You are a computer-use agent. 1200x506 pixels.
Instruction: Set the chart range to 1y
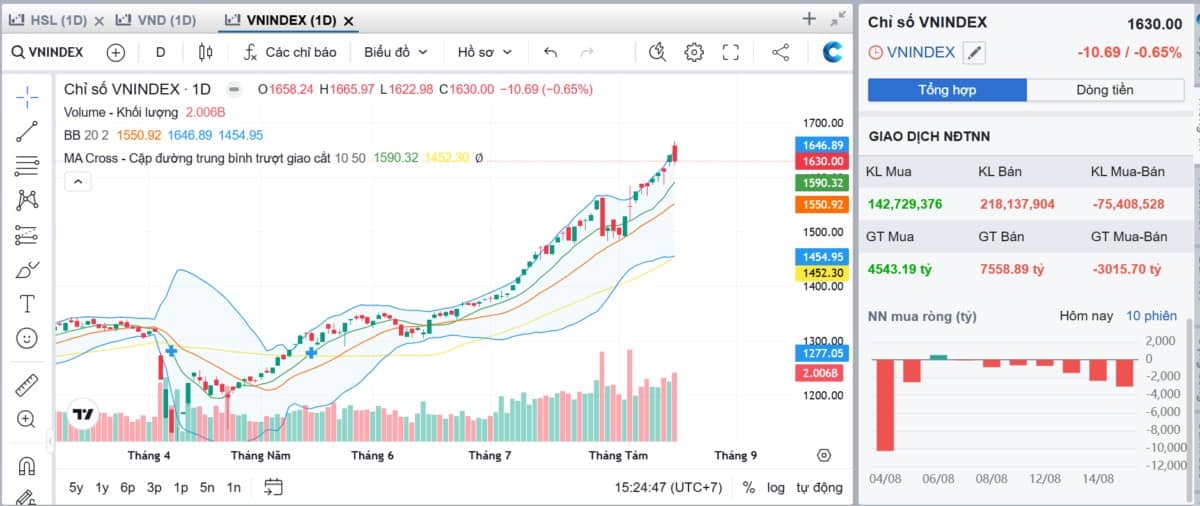point(102,487)
